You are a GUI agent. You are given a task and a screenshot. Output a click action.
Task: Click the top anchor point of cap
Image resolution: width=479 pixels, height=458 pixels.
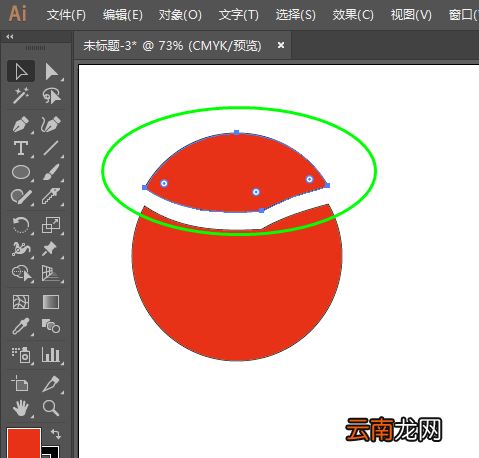[237, 132]
